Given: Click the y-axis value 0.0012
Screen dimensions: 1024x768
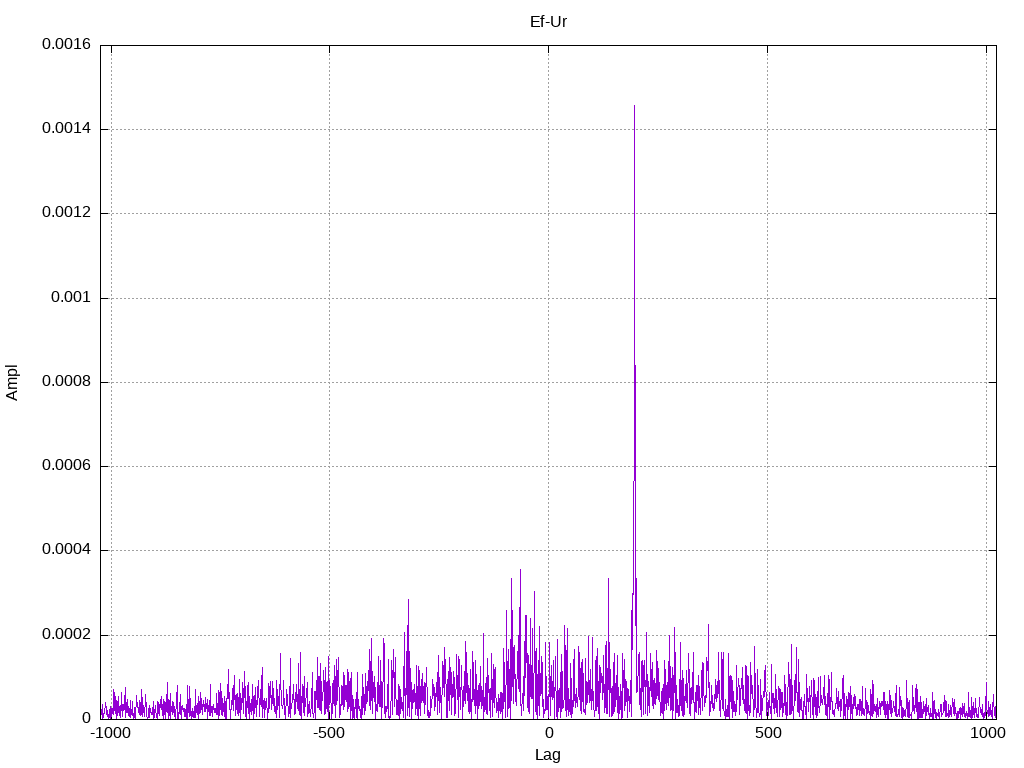Looking at the screenshot, I should click(x=67, y=212).
